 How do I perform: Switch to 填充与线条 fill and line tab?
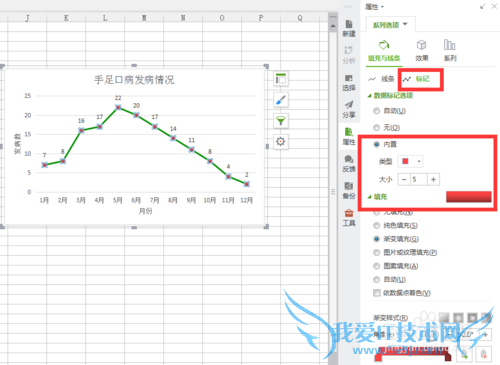click(384, 51)
